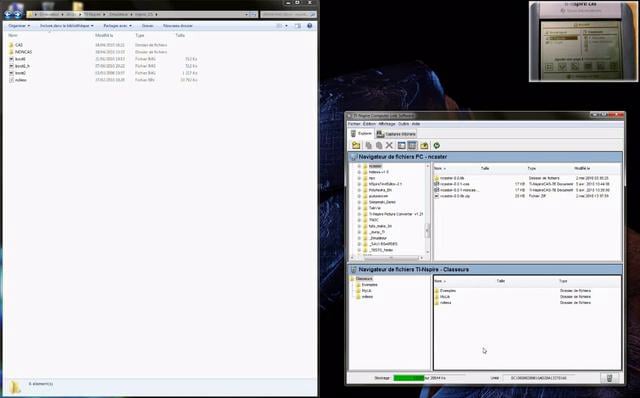Select MyLib folder in TI-Nspire tree
640x398 pixels.
click(367, 291)
